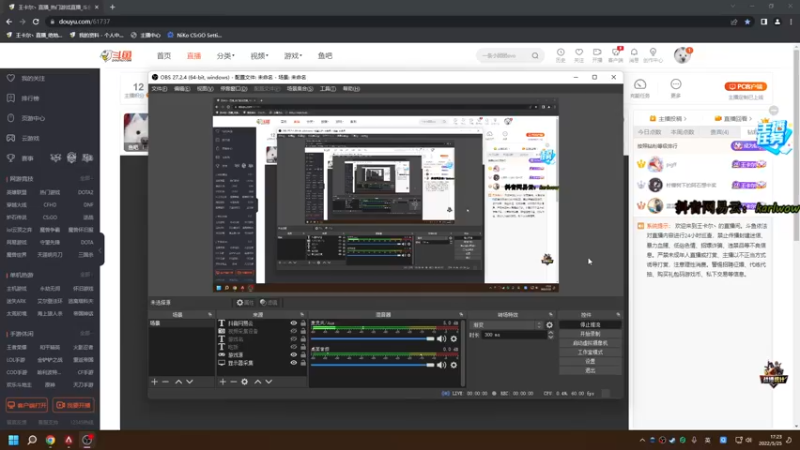Open OBS 场景集合(S) scene collection menu

click(x=299, y=89)
